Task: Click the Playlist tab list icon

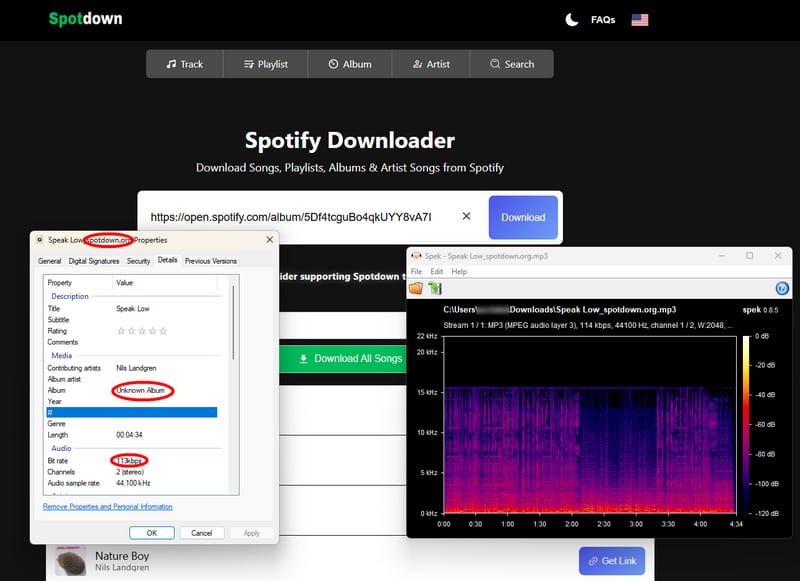Action: (x=248, y=64)
